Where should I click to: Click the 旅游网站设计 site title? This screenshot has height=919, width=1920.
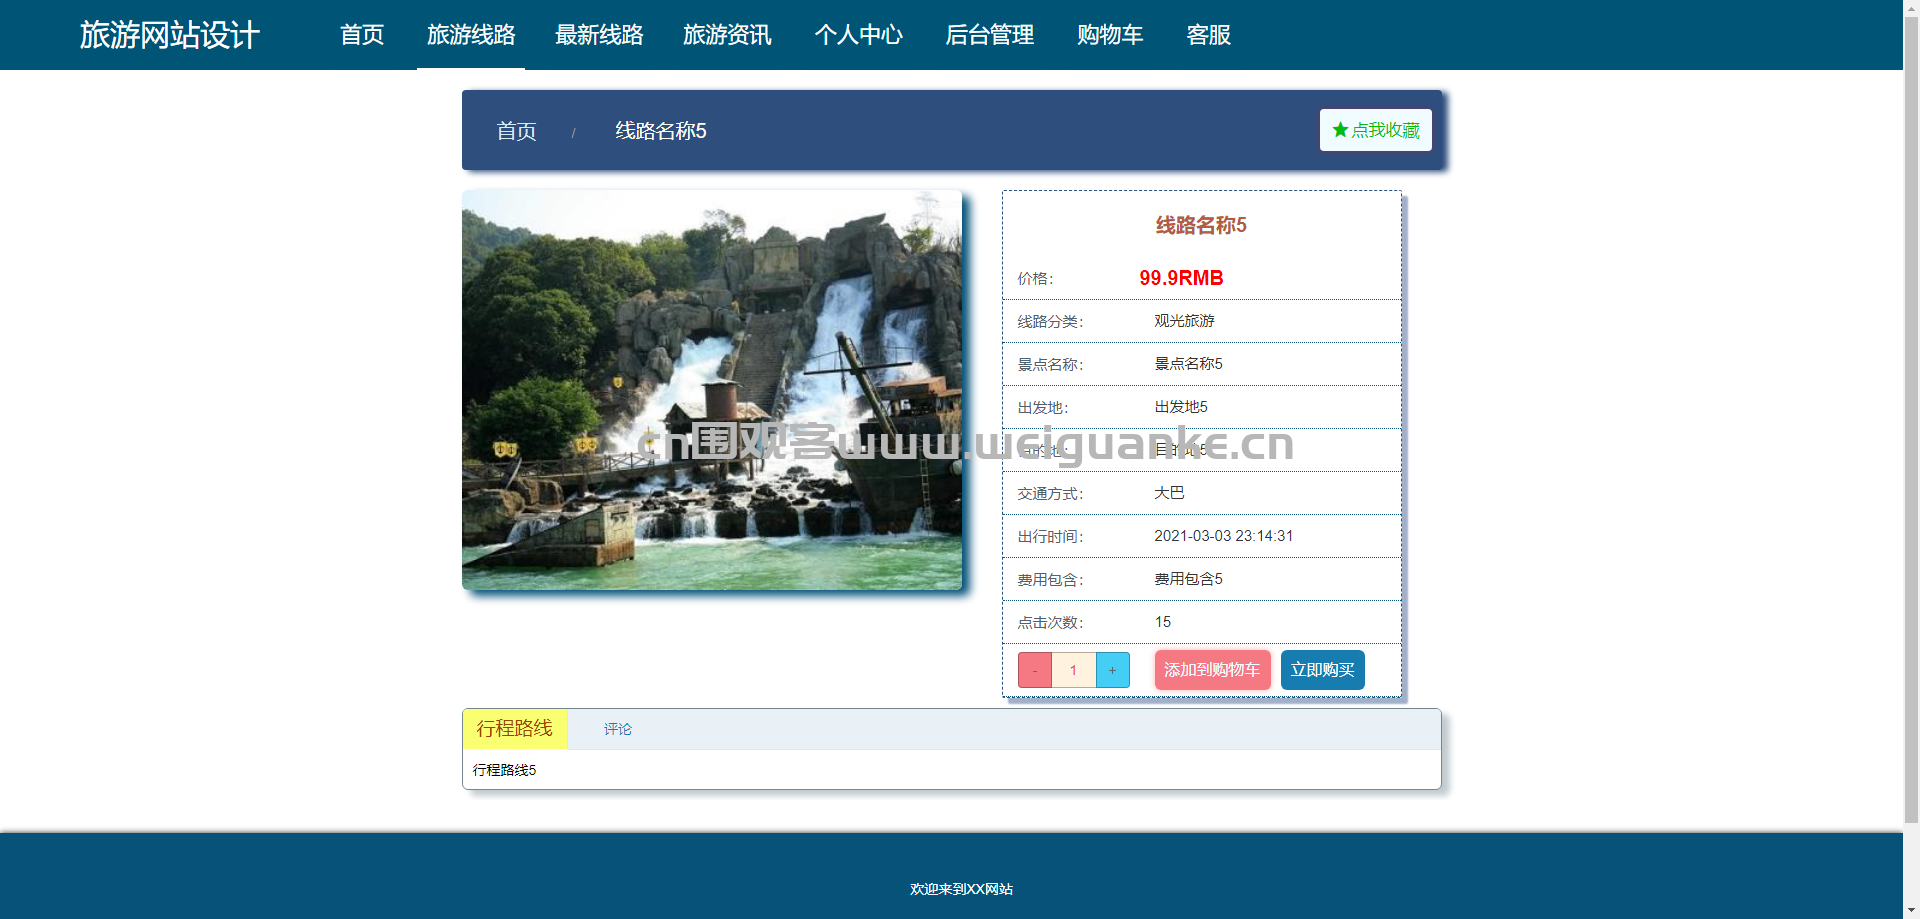click(170, 35)
